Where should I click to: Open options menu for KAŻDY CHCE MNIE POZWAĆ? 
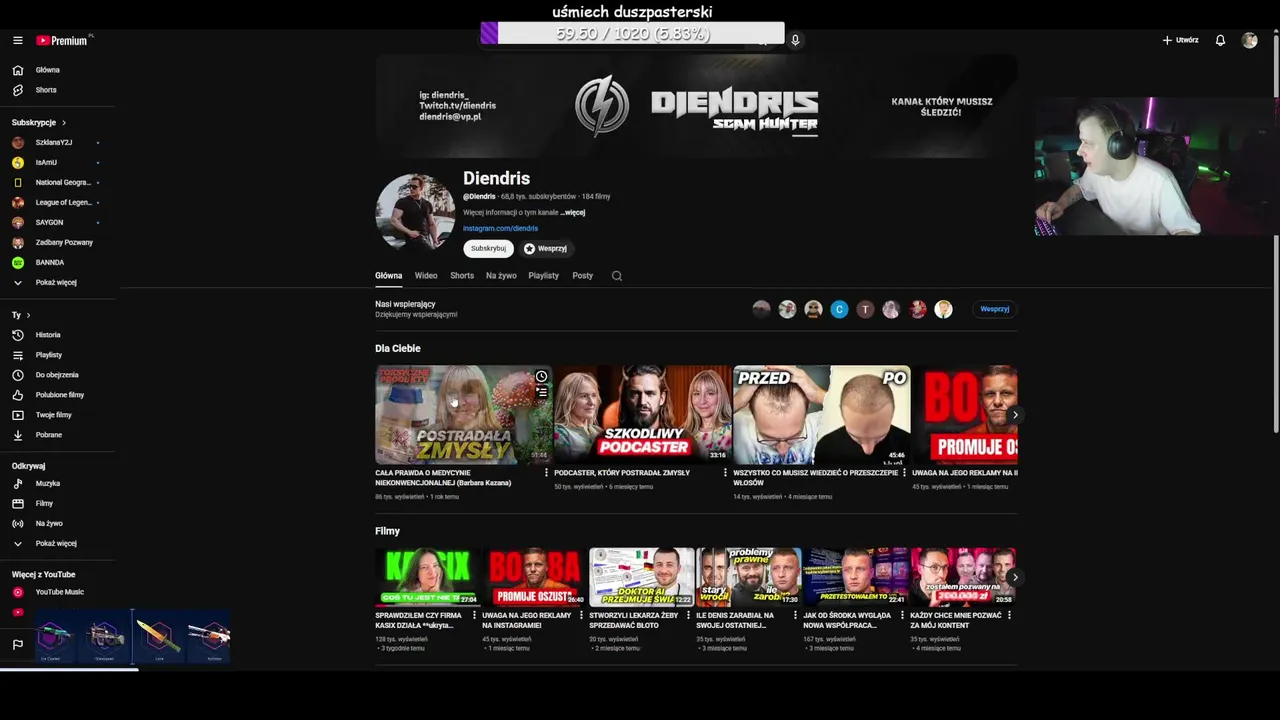[x=1009, y=615]
